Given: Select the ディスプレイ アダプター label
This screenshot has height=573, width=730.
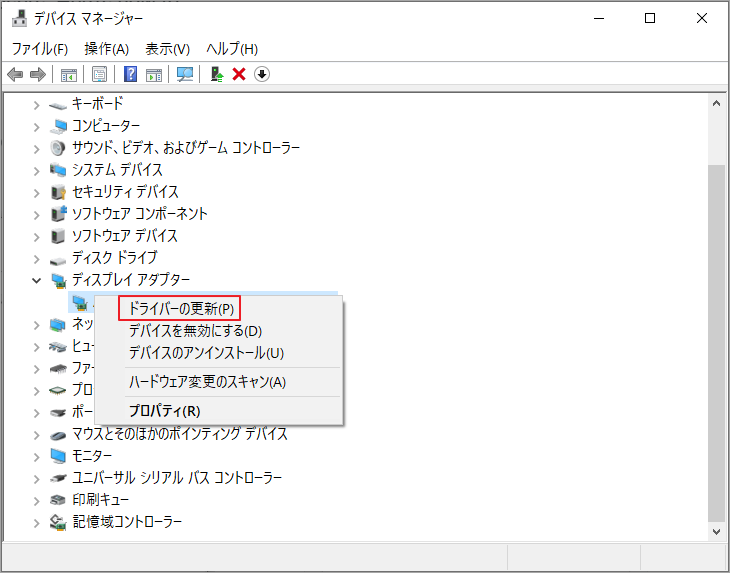Looking at the screenshot, I should pos(131,280).
